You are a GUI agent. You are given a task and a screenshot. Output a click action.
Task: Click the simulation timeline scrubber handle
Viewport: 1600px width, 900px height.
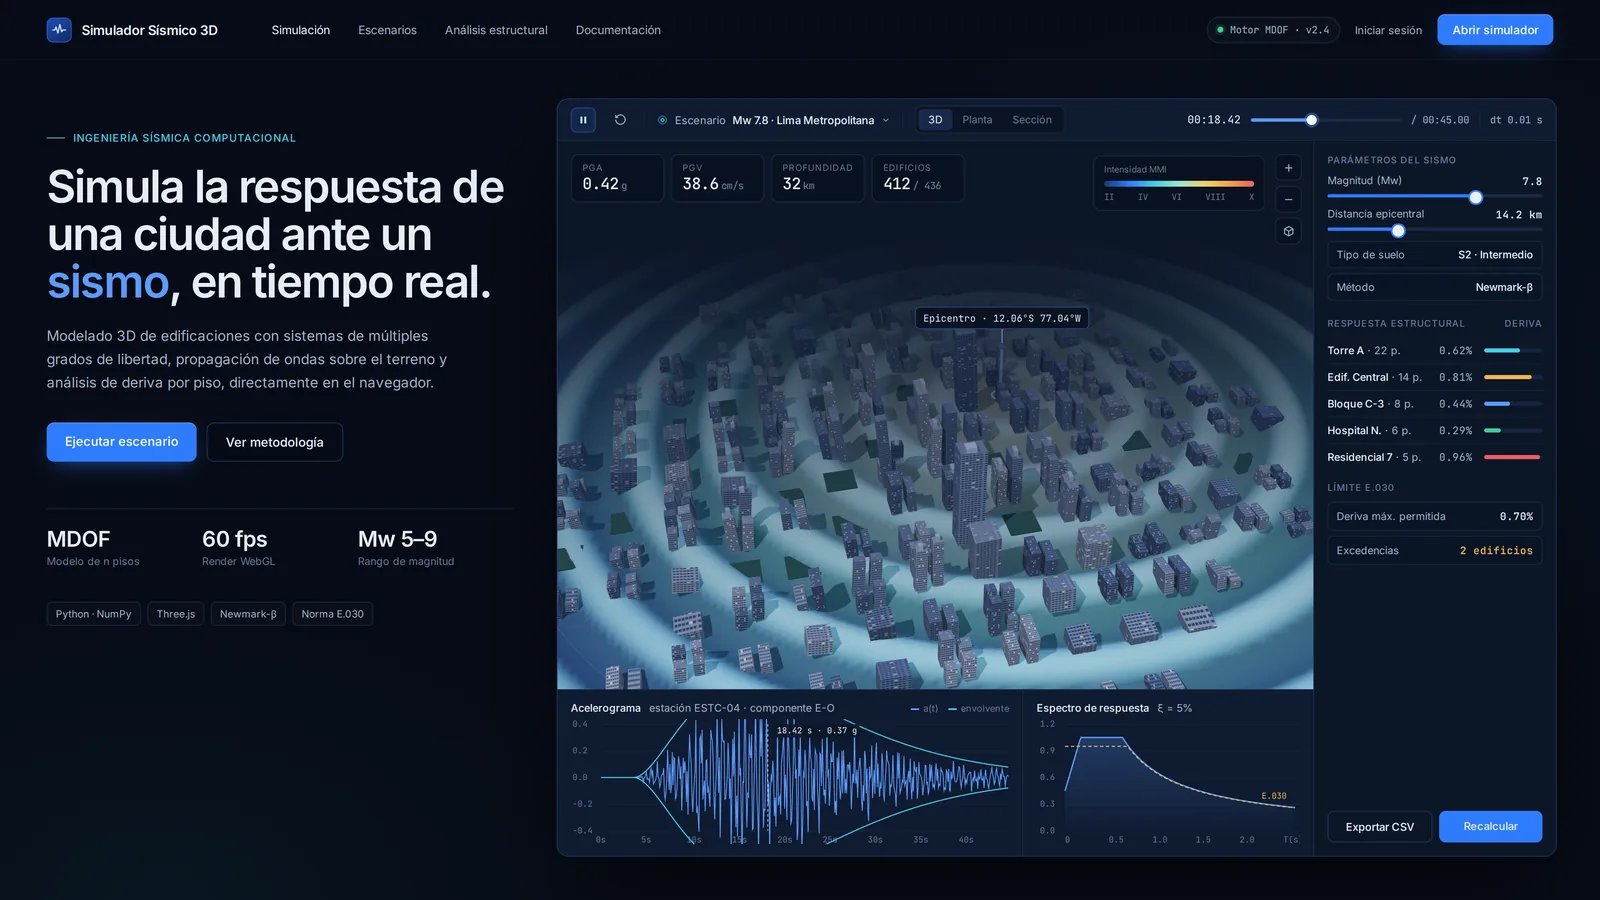pyautogui.click(x=1311, y=120)
